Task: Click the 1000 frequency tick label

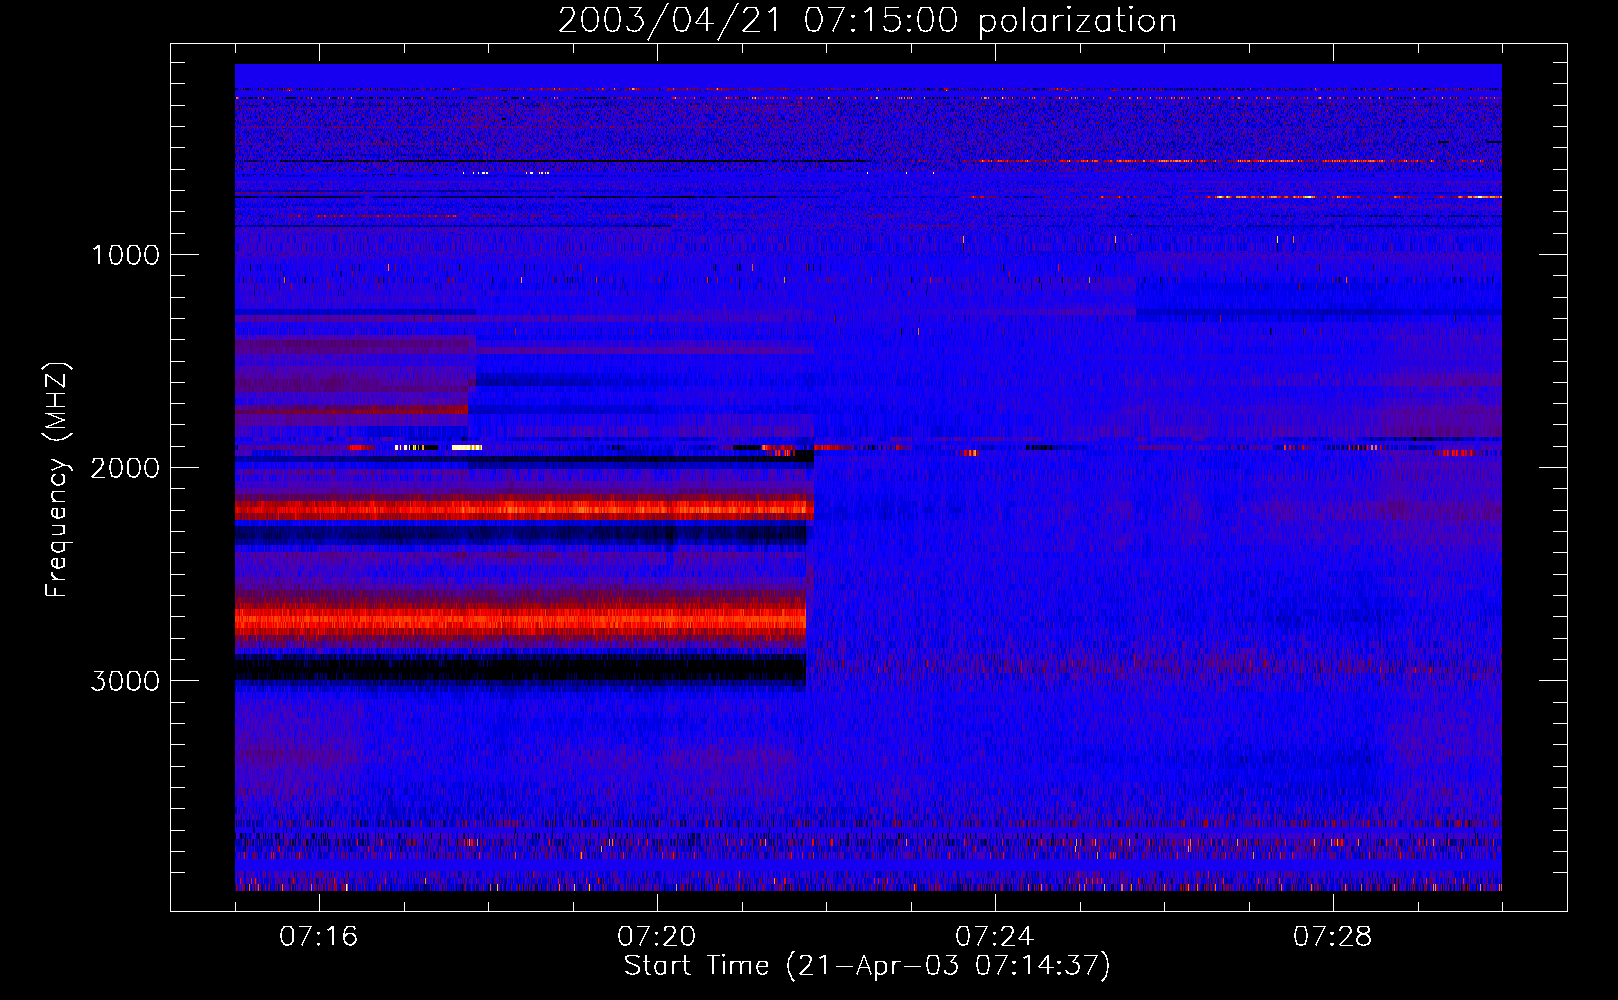Action: click(125, 255)
